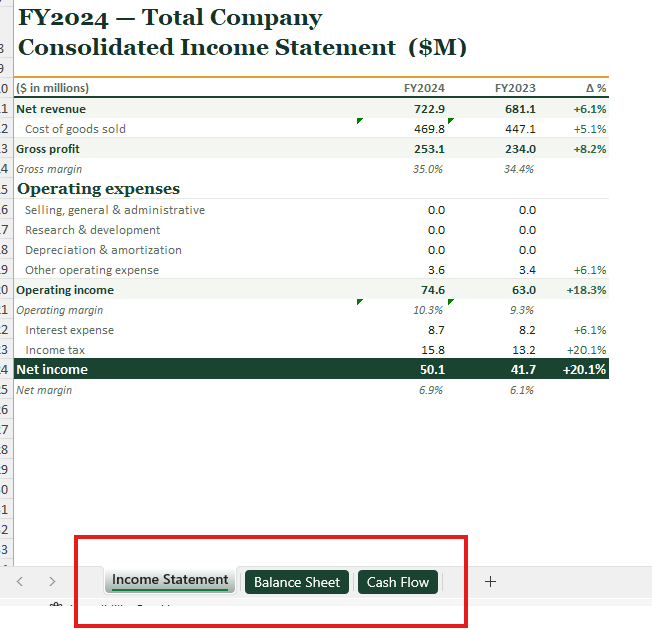Viewport: 652px width, 629px height.
Task: Click Depreciation & amortization label
Action: pos(103,250)
